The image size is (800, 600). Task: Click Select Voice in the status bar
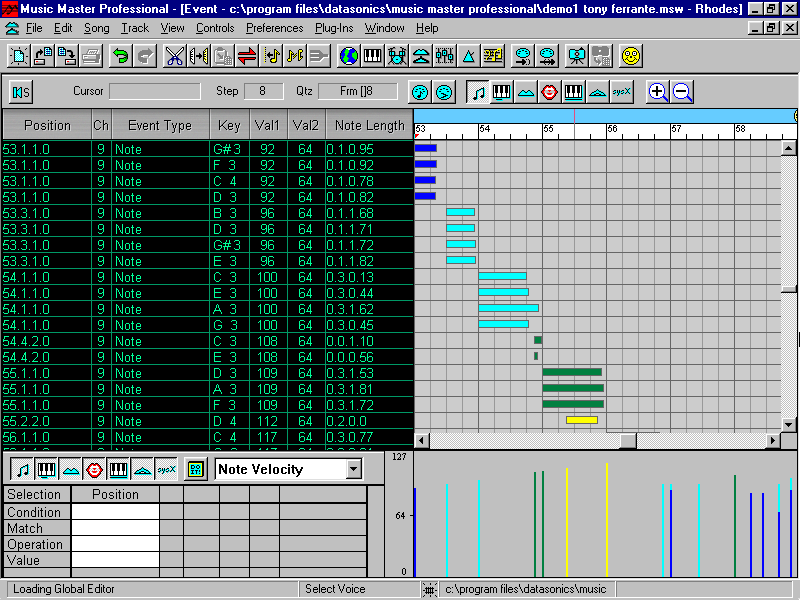pos(335,589)
